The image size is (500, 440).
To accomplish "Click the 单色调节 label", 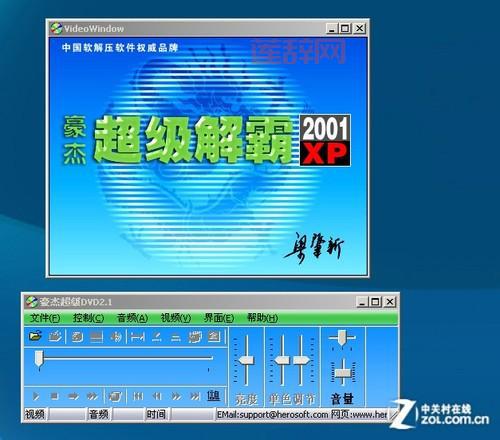I will tap(292, 399).
